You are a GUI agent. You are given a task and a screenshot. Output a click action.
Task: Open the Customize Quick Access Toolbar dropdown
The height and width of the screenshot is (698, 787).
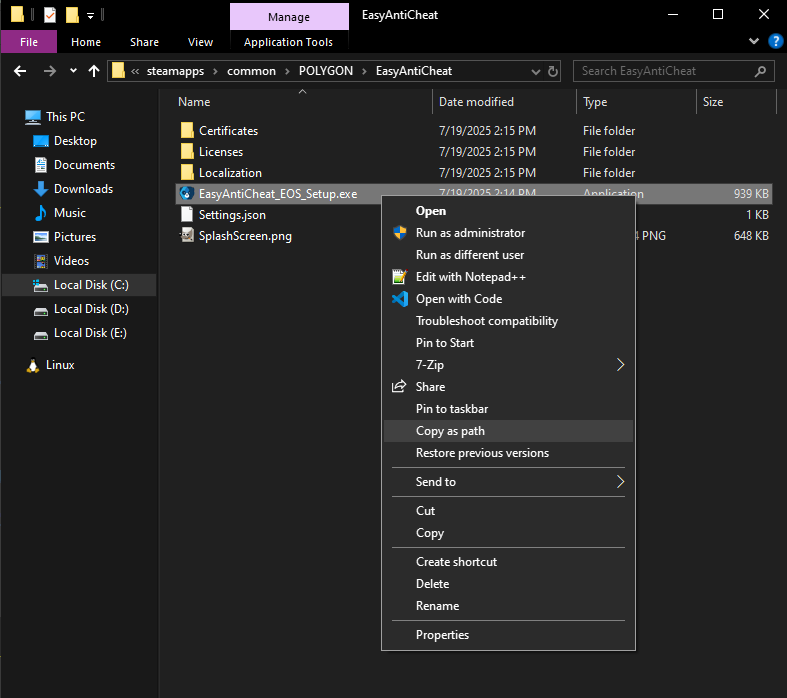click(x=90, y=15)
